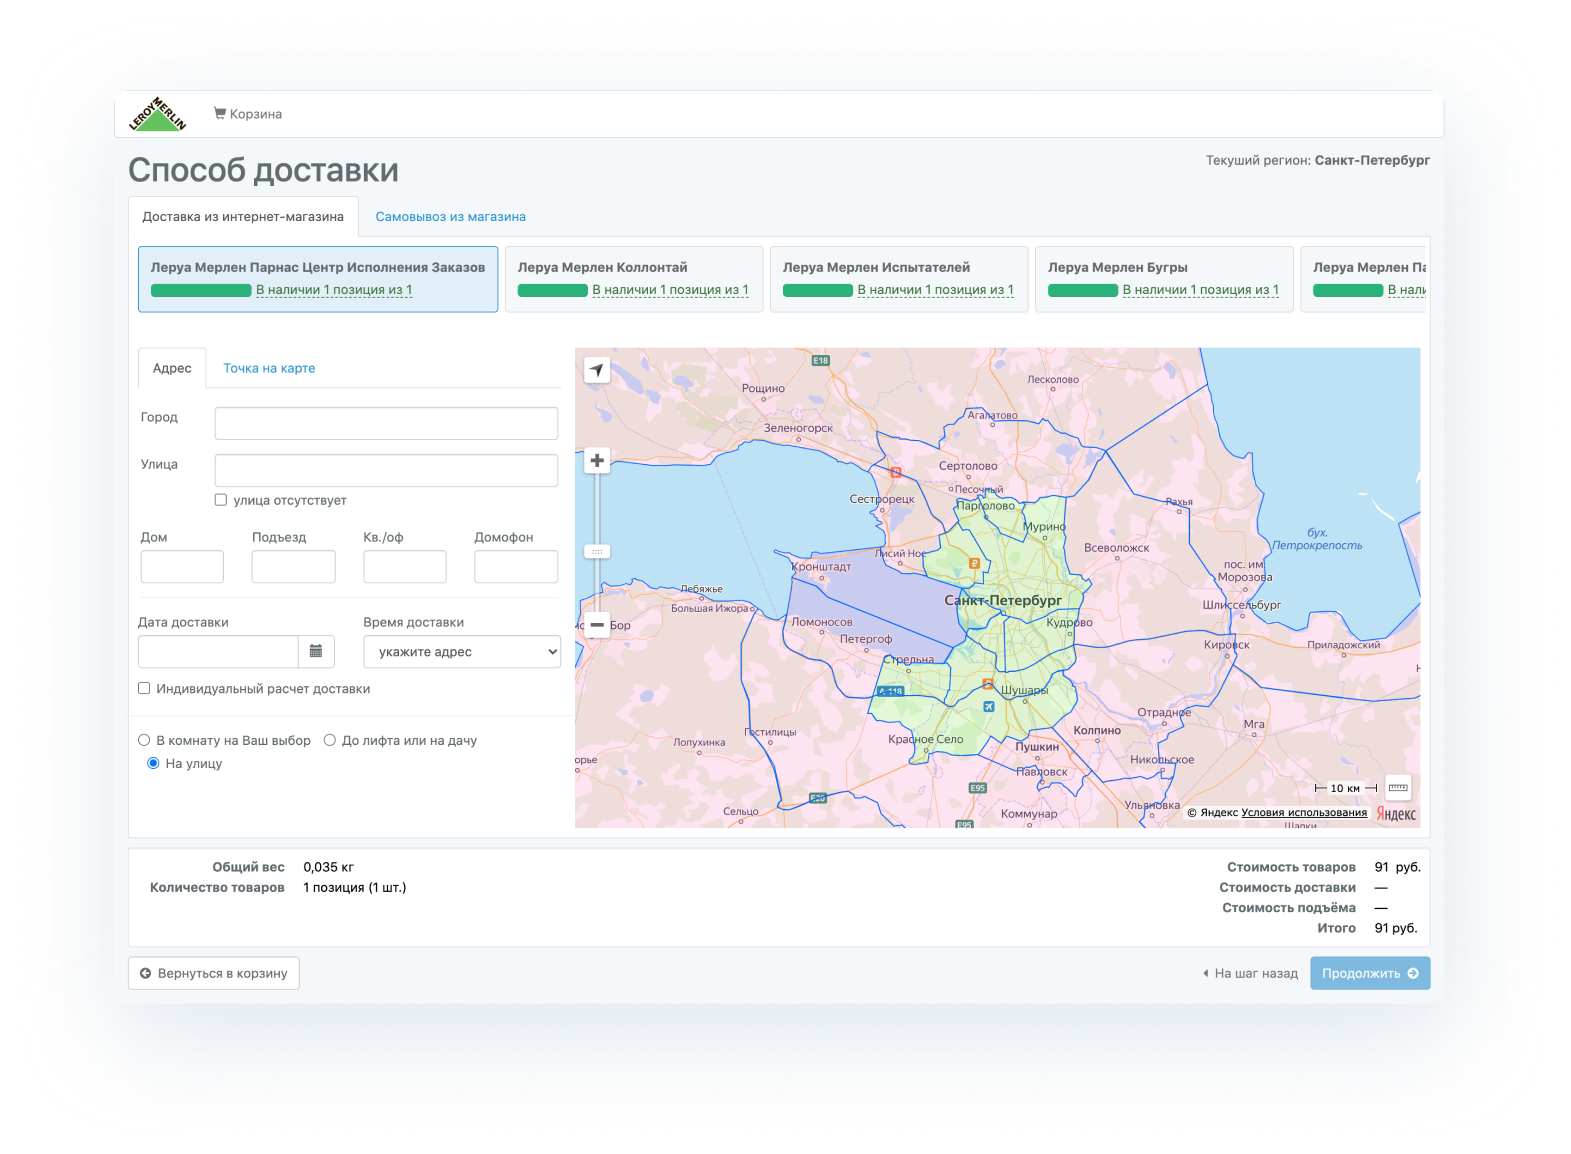1571x1154 pixels.
Task: Focus the Кв./оф input field
Action: 404,566
